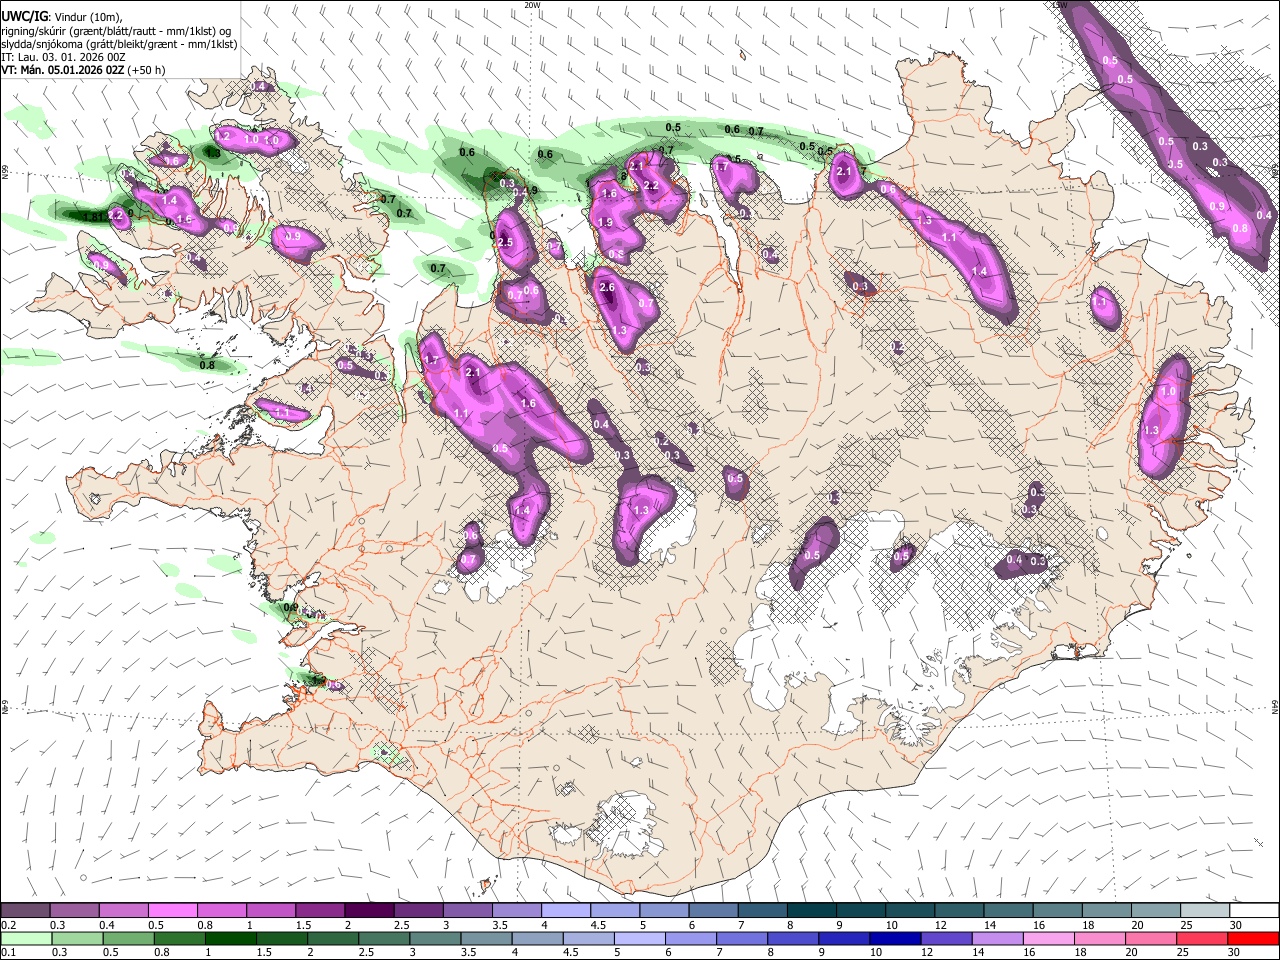Select the darkest purple 2–2.5 snowfall legend swatch
The width and height of the screenshot is (1280, 960).
pos(369,911)
